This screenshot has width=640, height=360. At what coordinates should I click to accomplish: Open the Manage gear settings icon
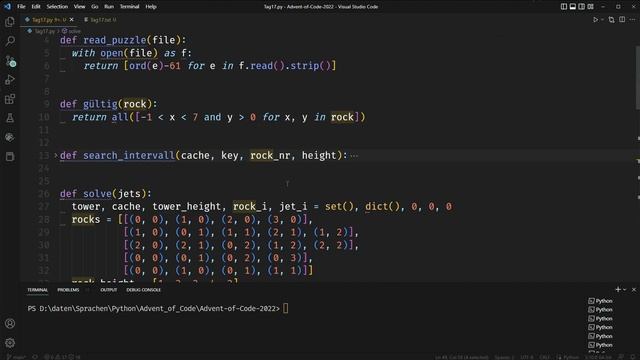pyautogui.click(x=10, y=343)
